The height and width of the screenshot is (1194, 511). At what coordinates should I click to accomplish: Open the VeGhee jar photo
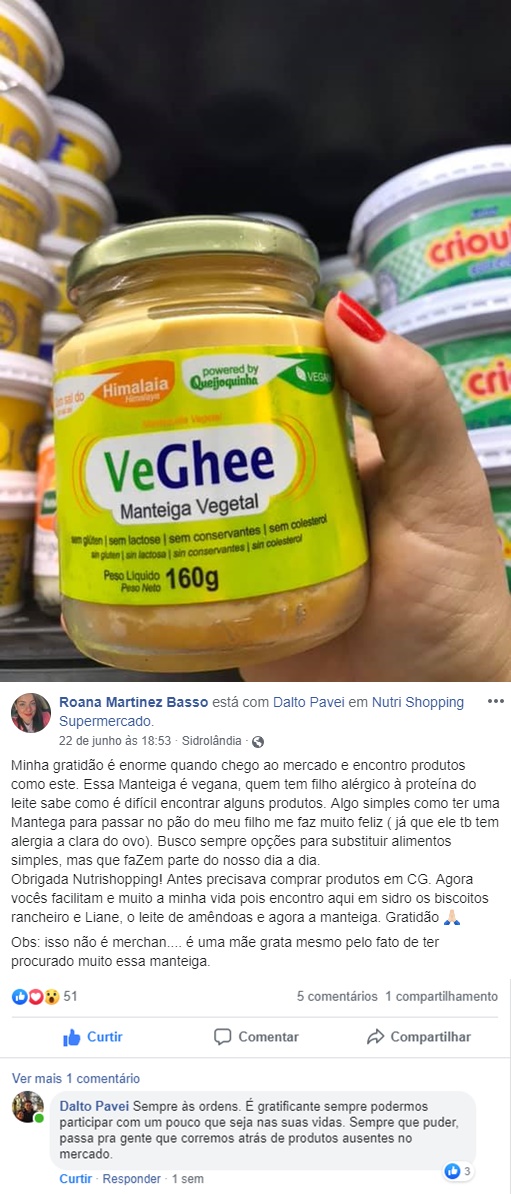255,340
